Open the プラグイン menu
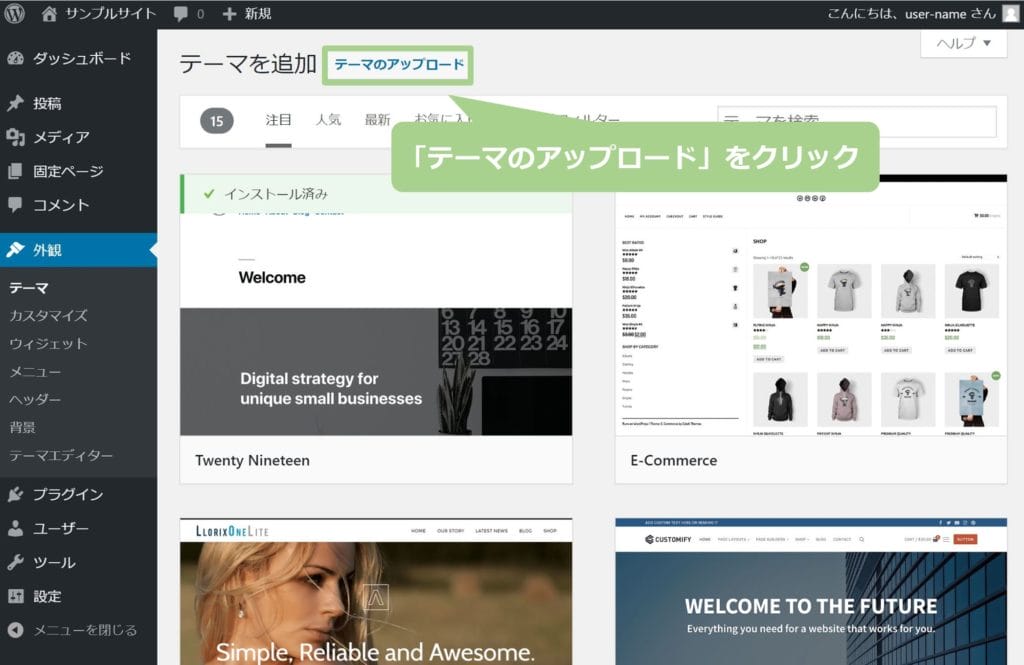The height and width of the screenshot is (665, 1024). tap(67, 494)
